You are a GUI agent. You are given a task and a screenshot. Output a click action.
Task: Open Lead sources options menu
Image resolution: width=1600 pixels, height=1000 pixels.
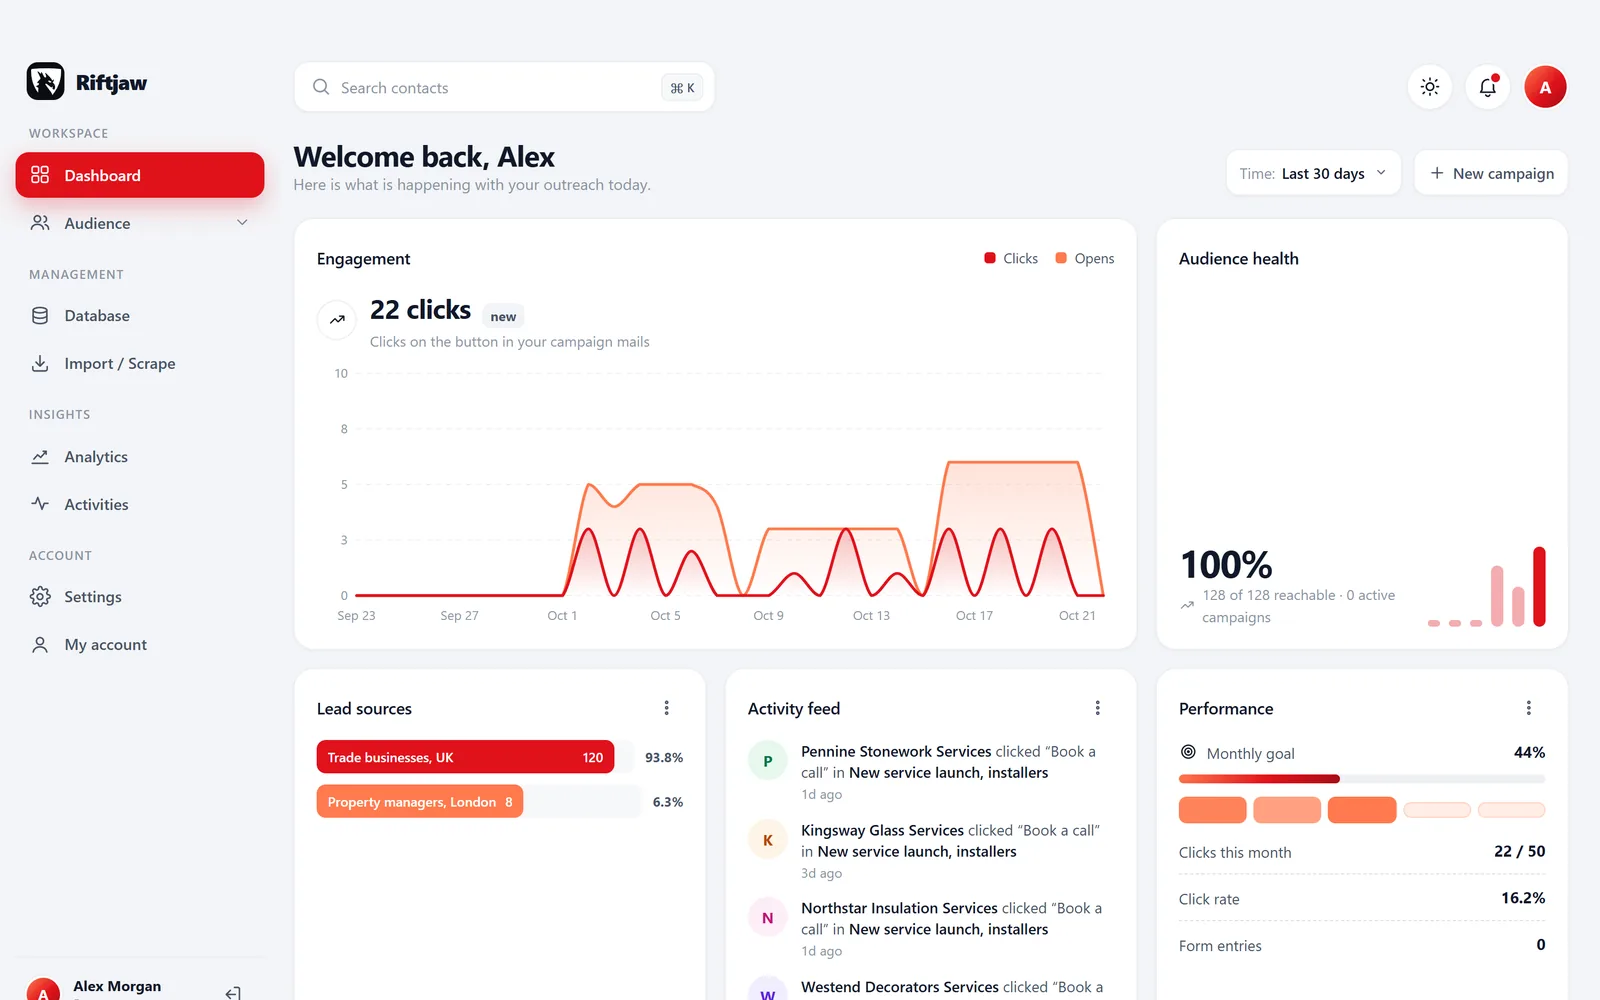667,708
